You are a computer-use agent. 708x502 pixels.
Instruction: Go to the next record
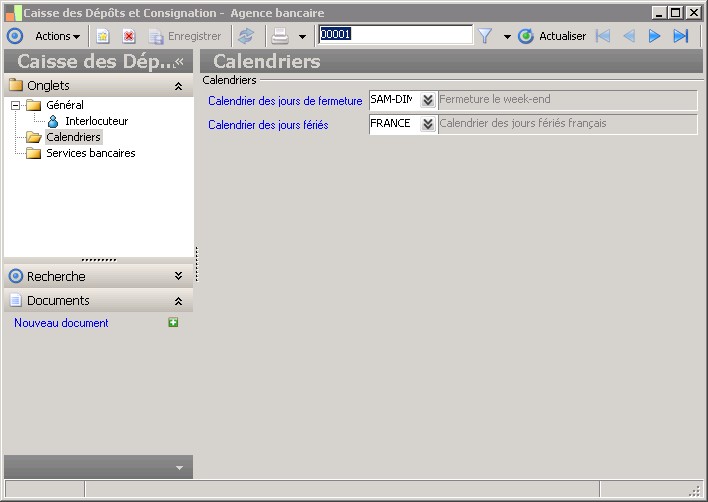(654, 36)
